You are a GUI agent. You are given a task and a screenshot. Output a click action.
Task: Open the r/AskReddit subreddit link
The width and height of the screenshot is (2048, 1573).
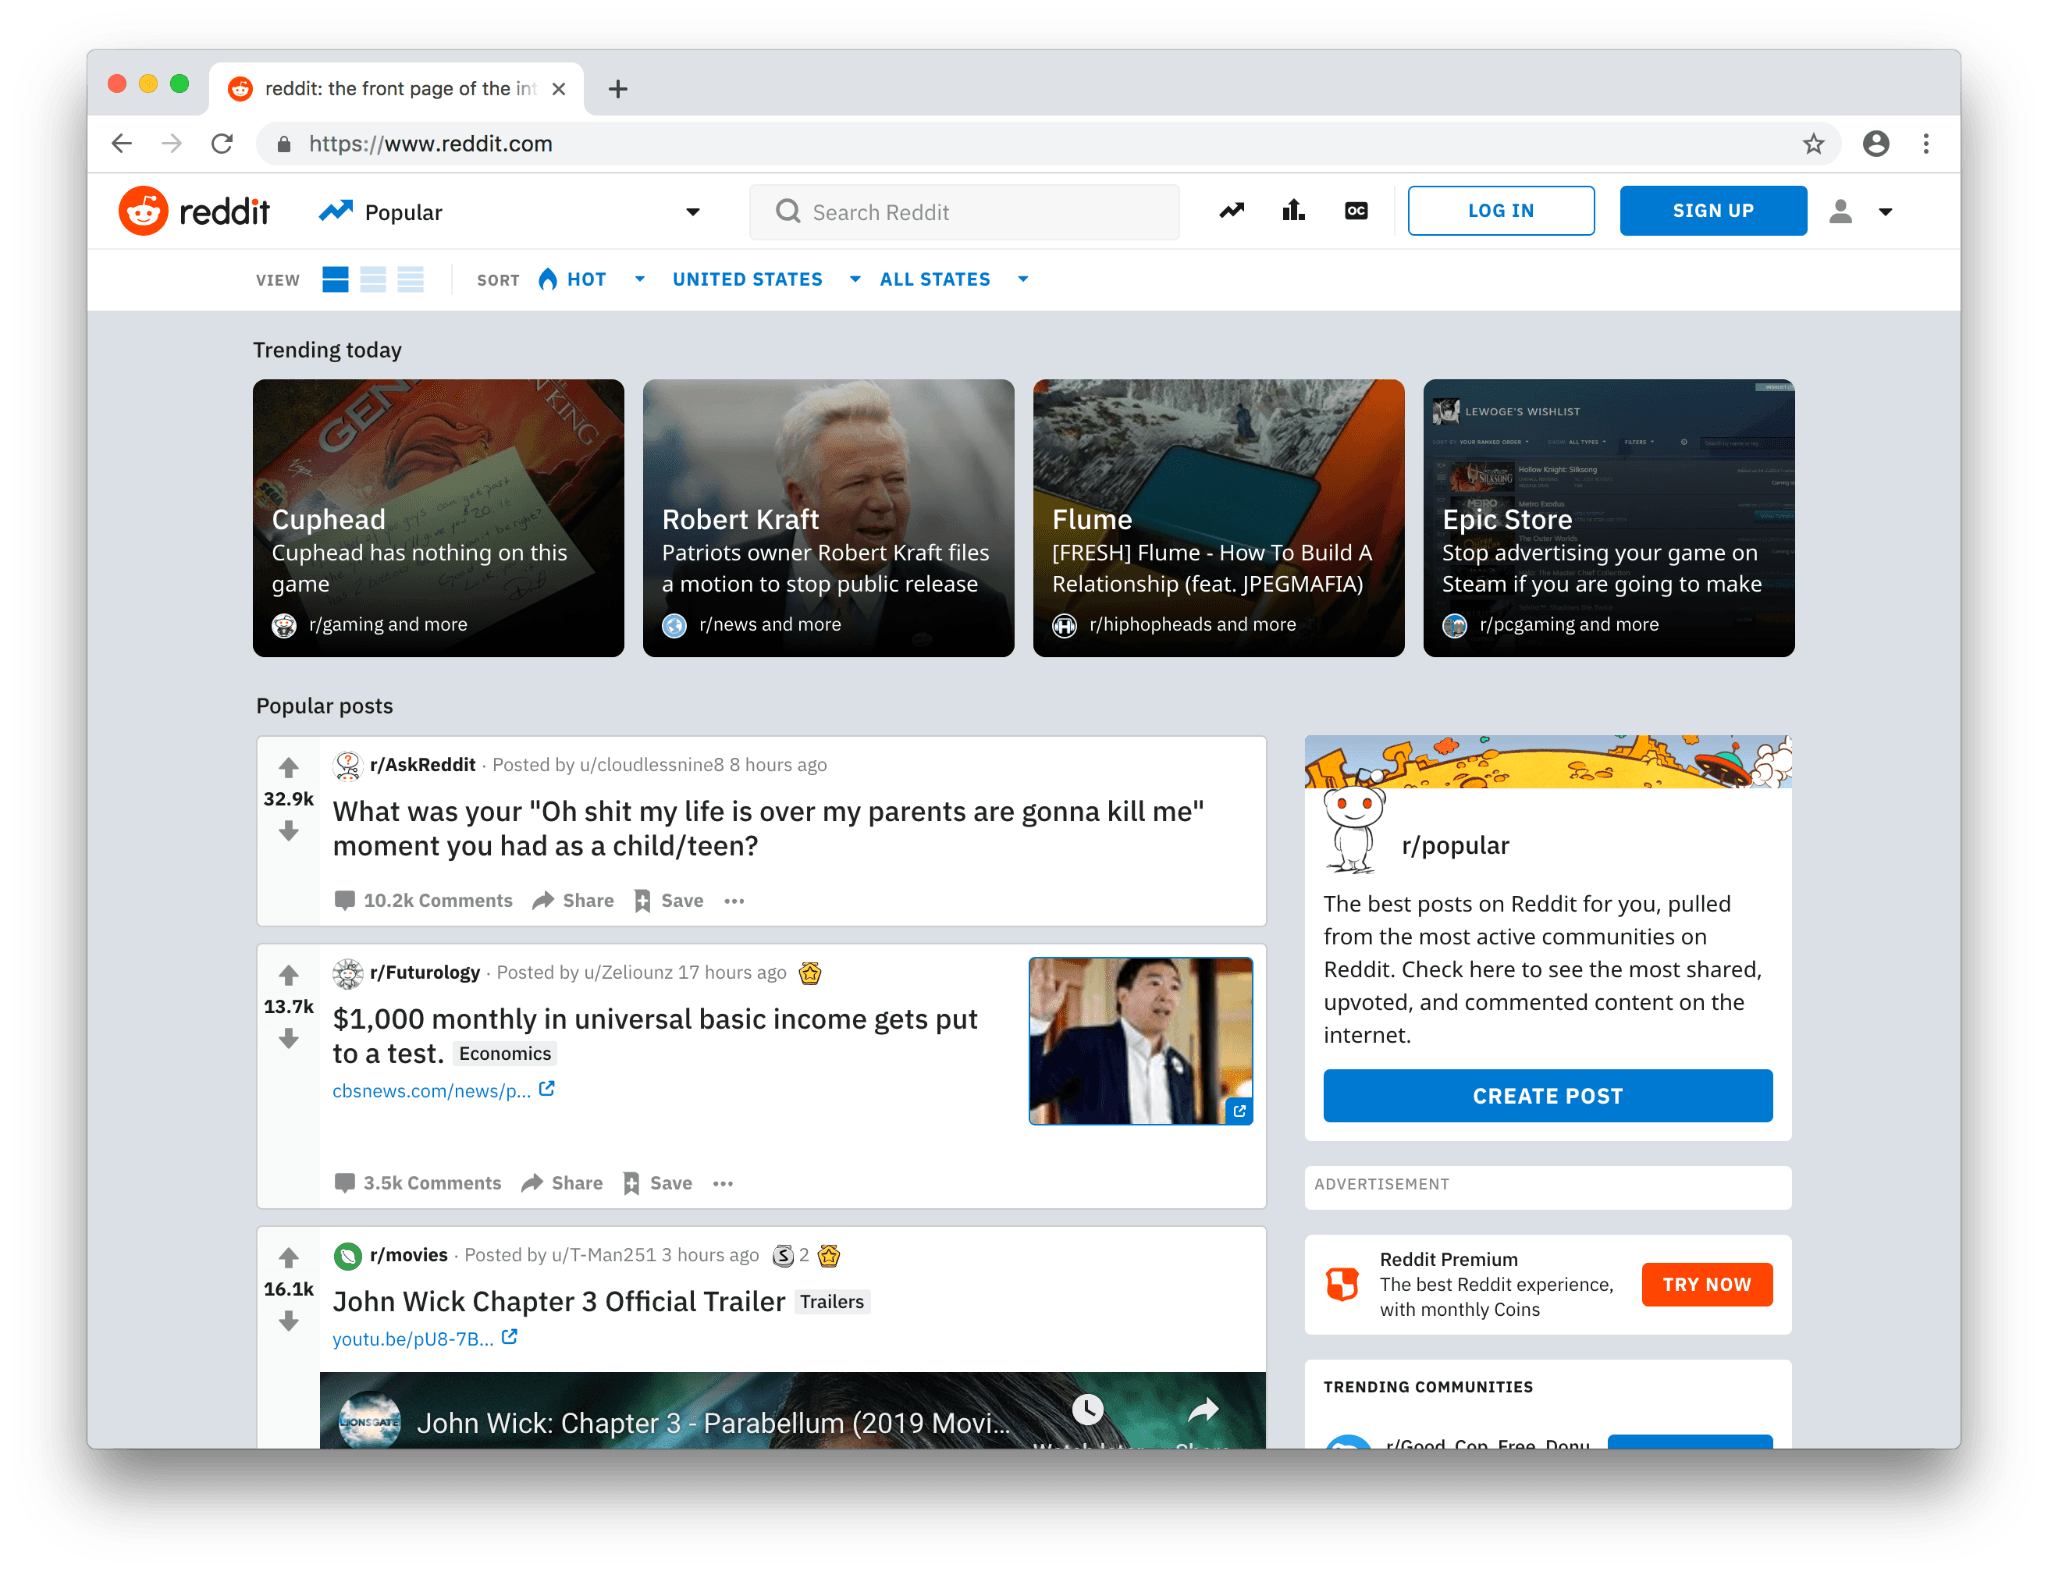[422, 765]
